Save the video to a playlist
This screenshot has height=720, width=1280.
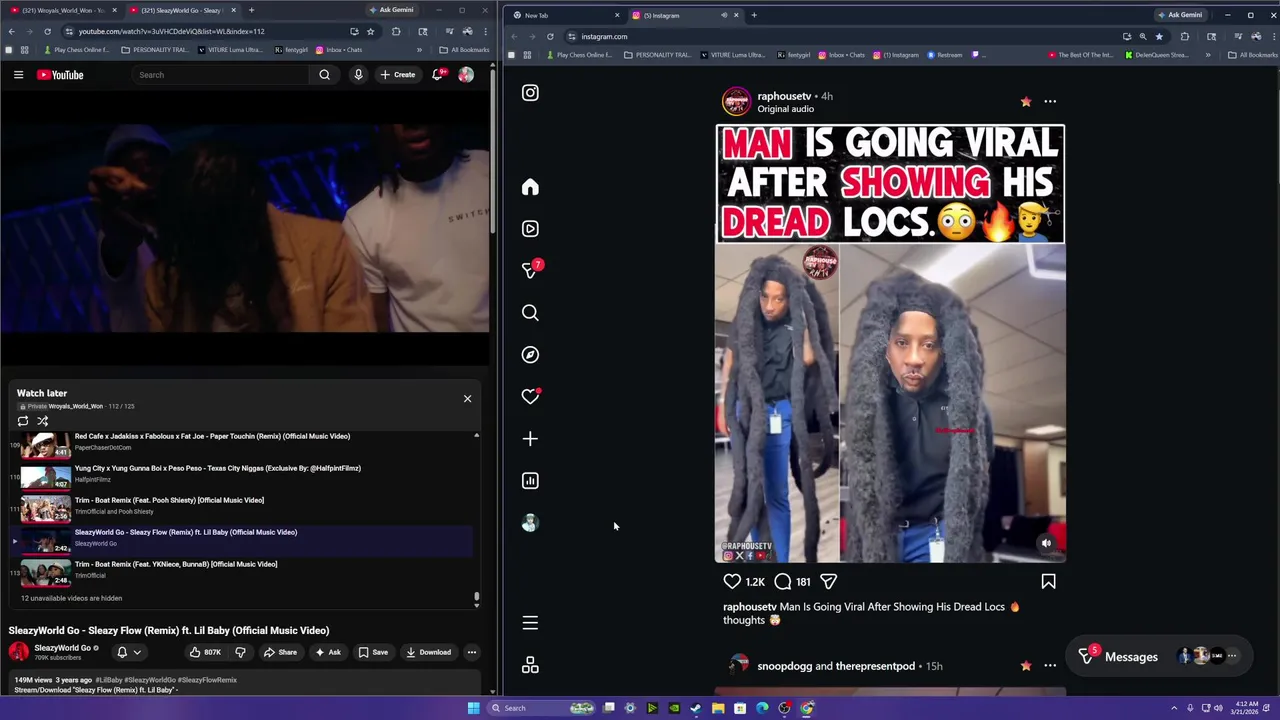(373, 652)
